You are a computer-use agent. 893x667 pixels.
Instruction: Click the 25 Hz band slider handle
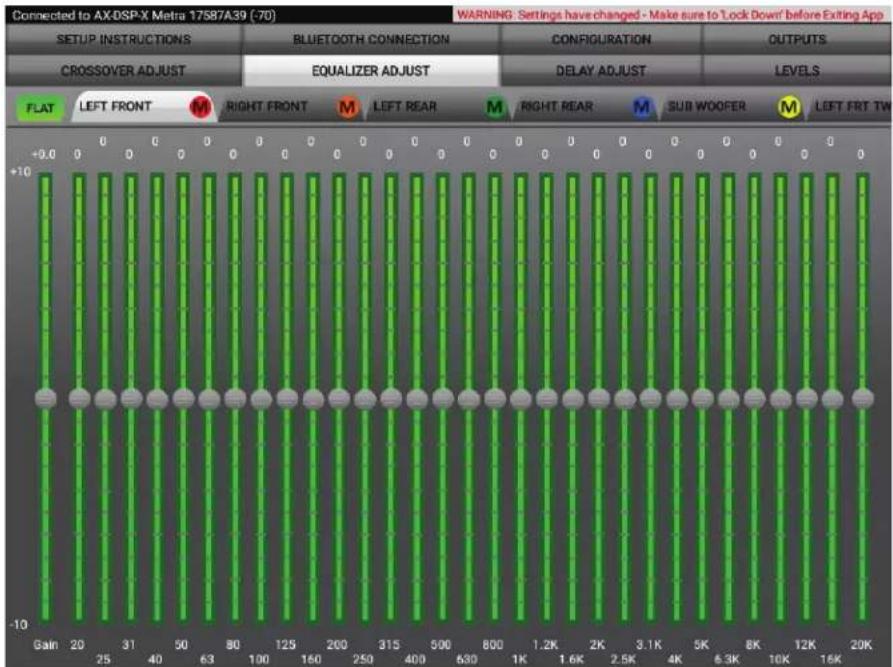(105, 398)
